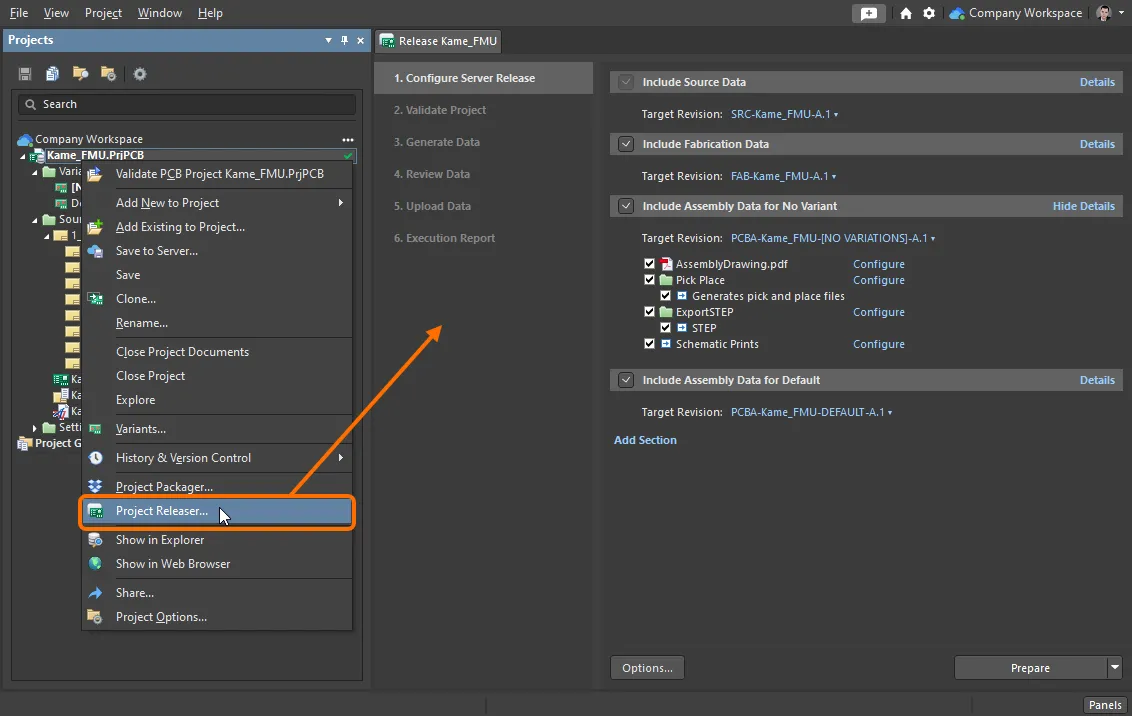Screen dimensions: 1132x716
Task: Click the Projects panel Search field
Action: pos(187,105)
